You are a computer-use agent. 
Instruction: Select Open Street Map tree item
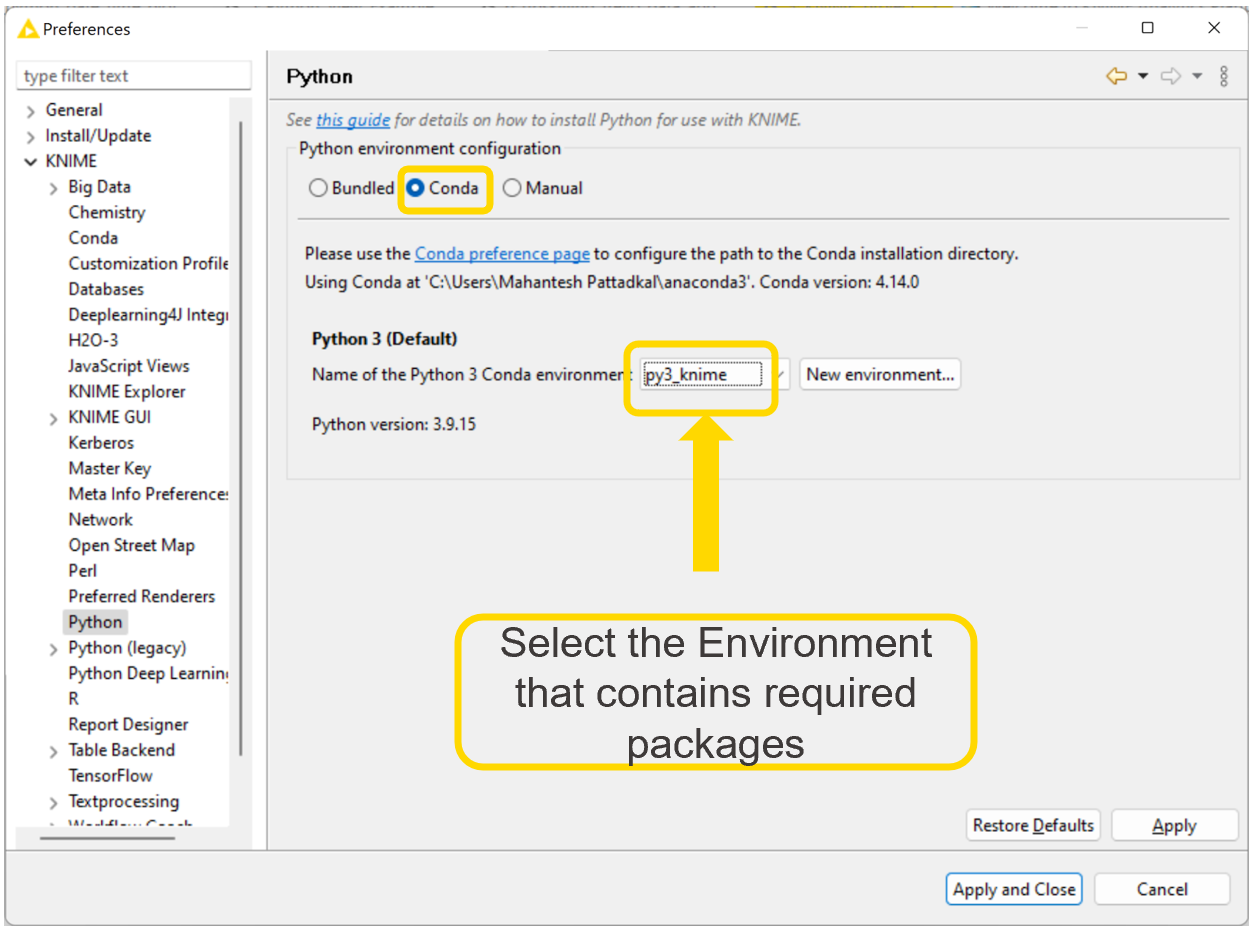tap(131, 545)
